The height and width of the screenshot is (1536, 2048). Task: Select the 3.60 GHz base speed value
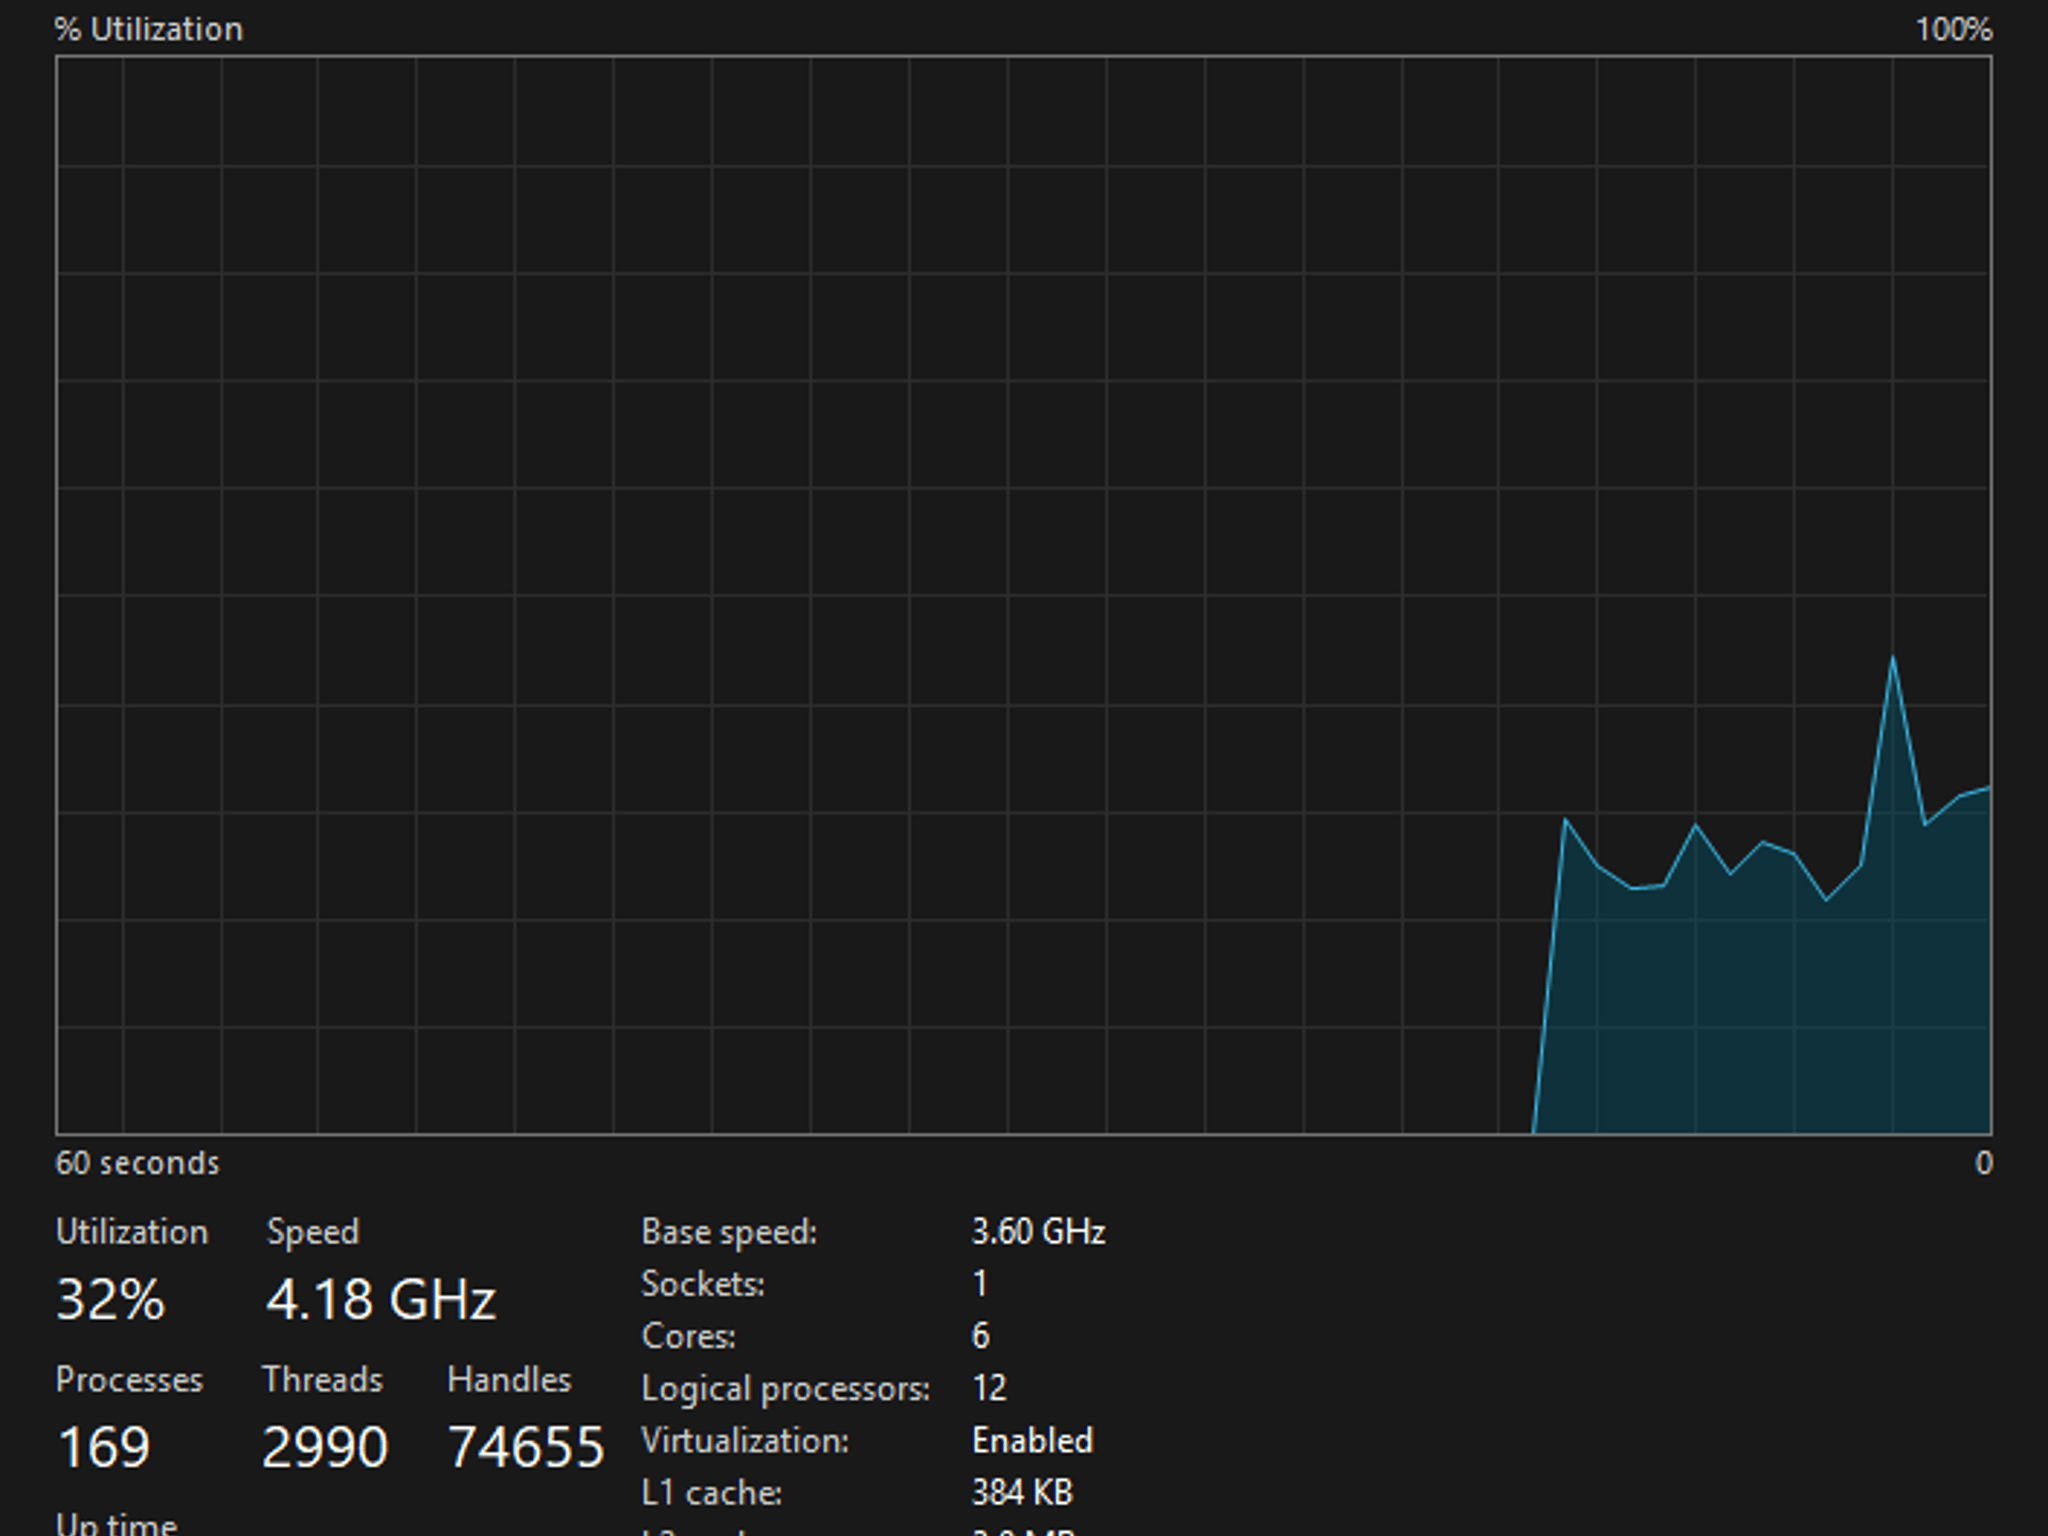click(x=1039, y=1232)
